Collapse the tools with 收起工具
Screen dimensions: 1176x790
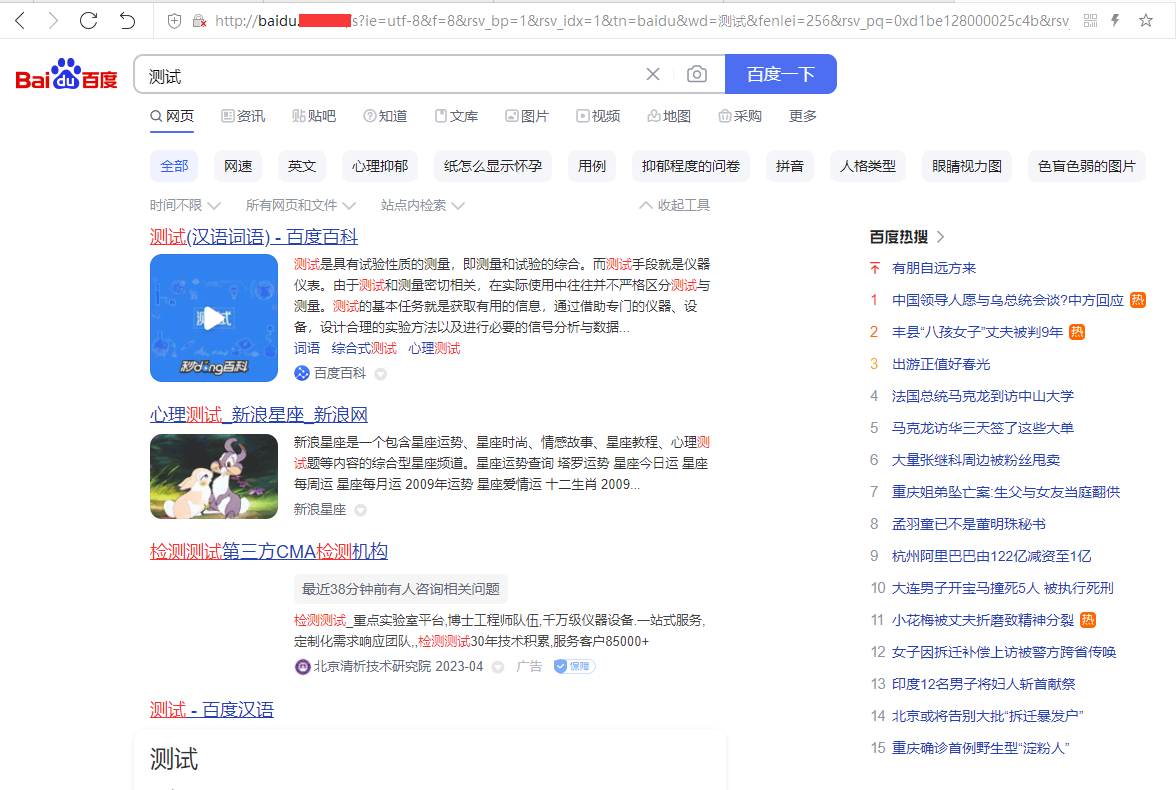[674, 205]
